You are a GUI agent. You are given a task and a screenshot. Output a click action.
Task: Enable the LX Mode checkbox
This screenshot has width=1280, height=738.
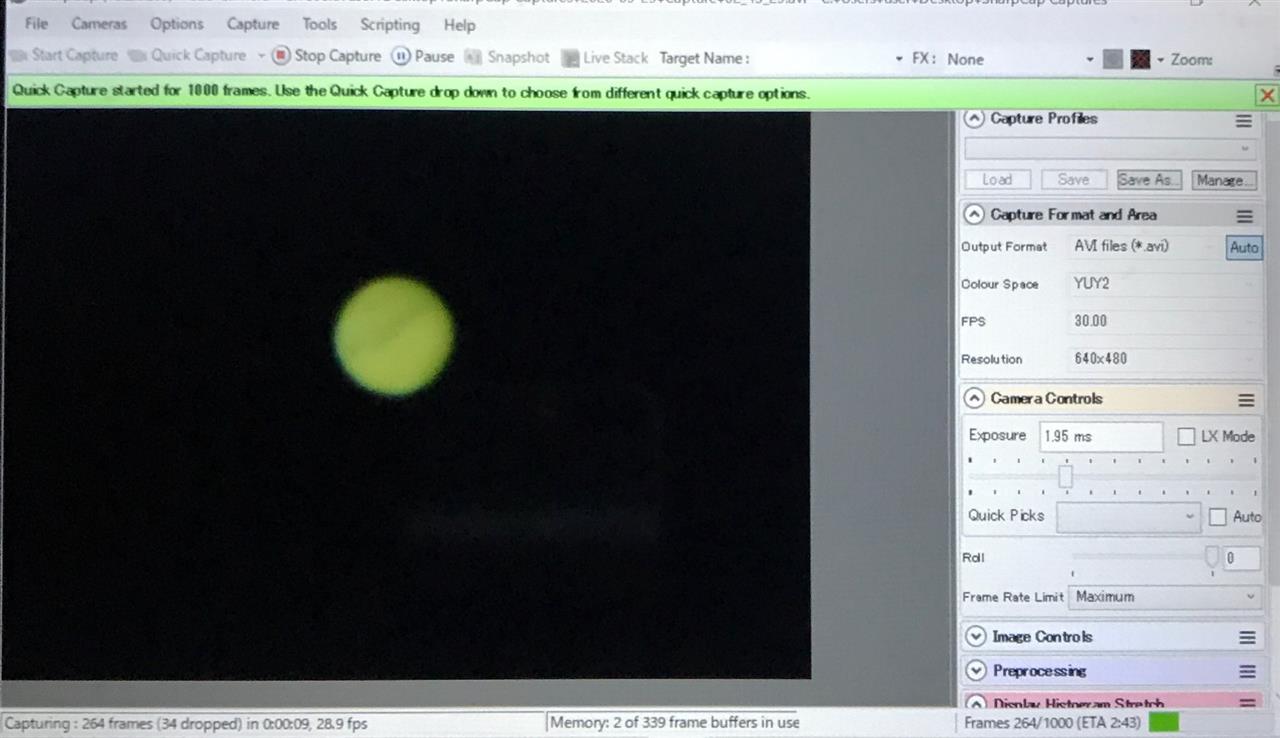tap(1186, 436)
